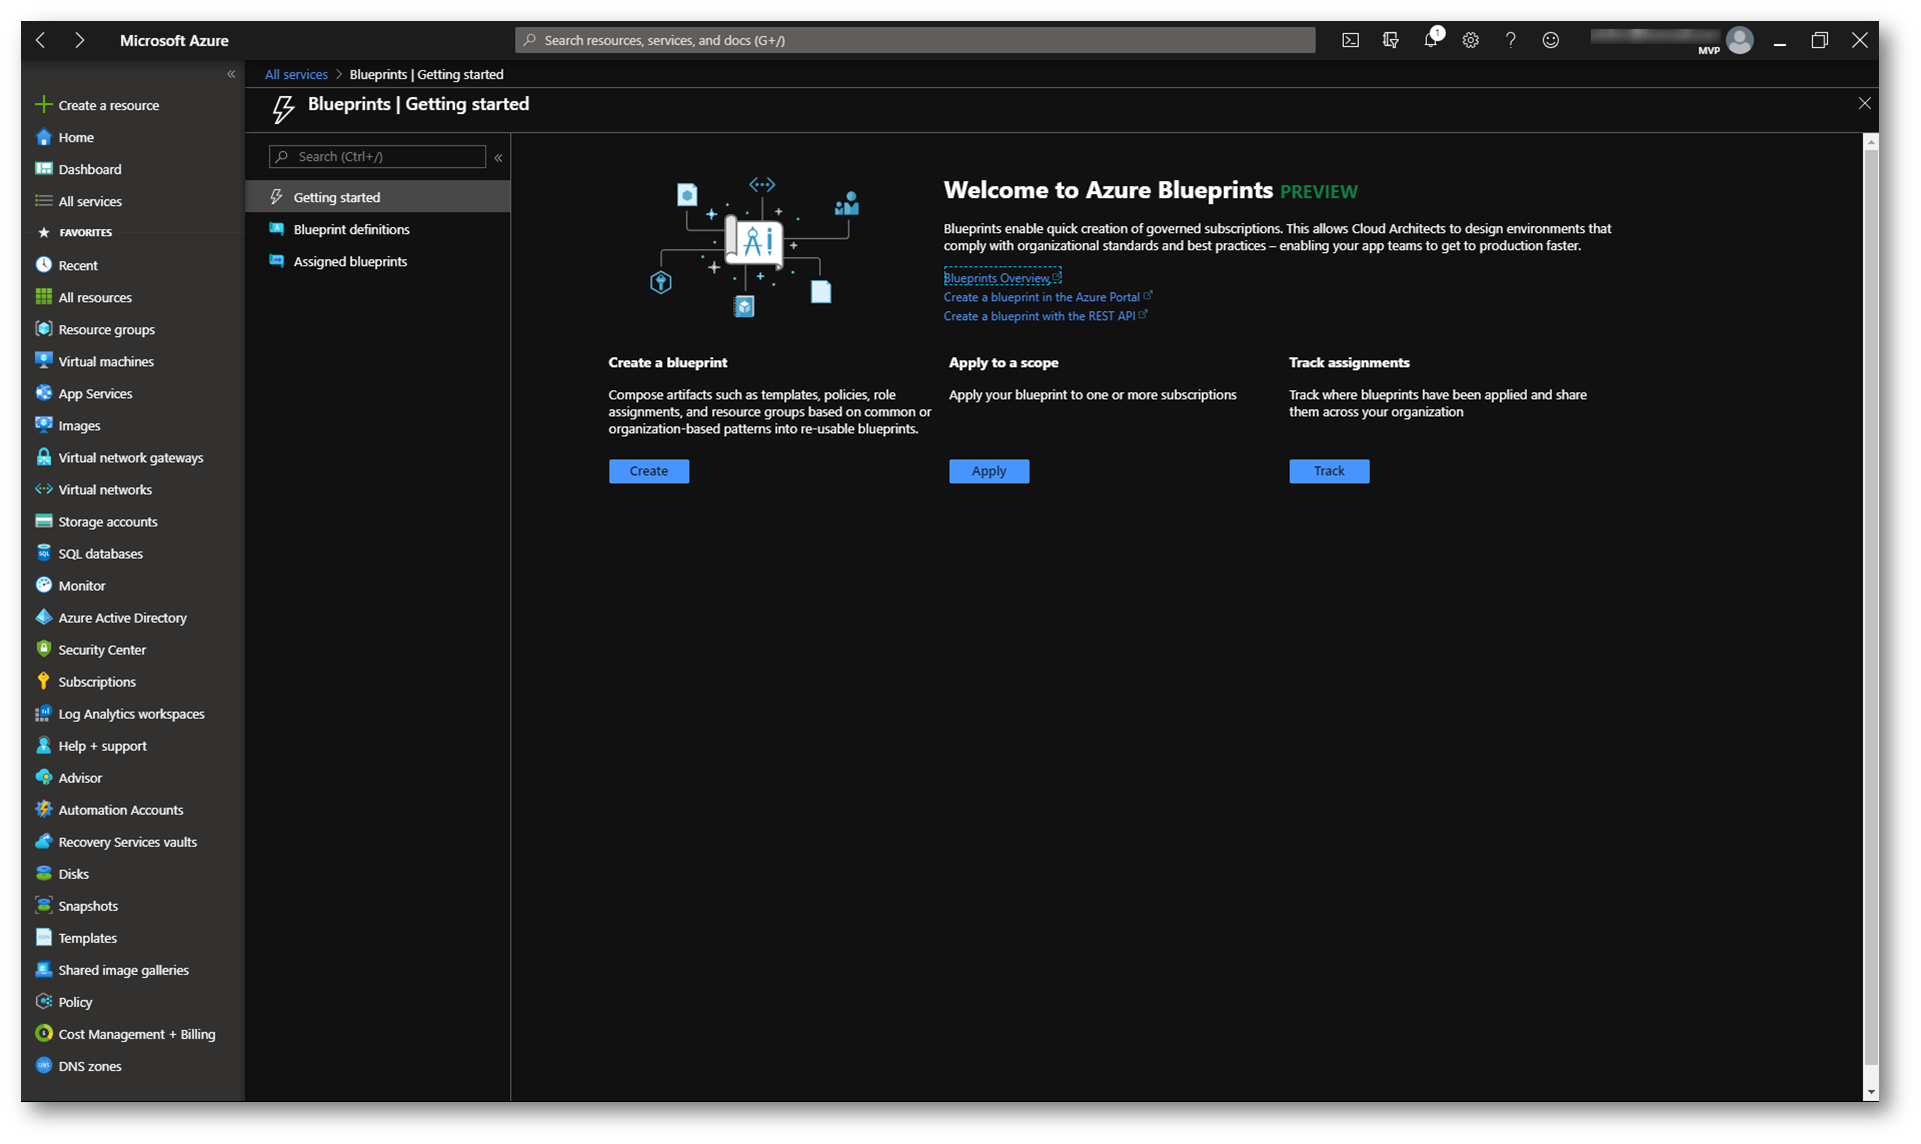Click the vertical scrollbar up arrow
Screen dimensions: 1921x1144
coord(1871,143)
